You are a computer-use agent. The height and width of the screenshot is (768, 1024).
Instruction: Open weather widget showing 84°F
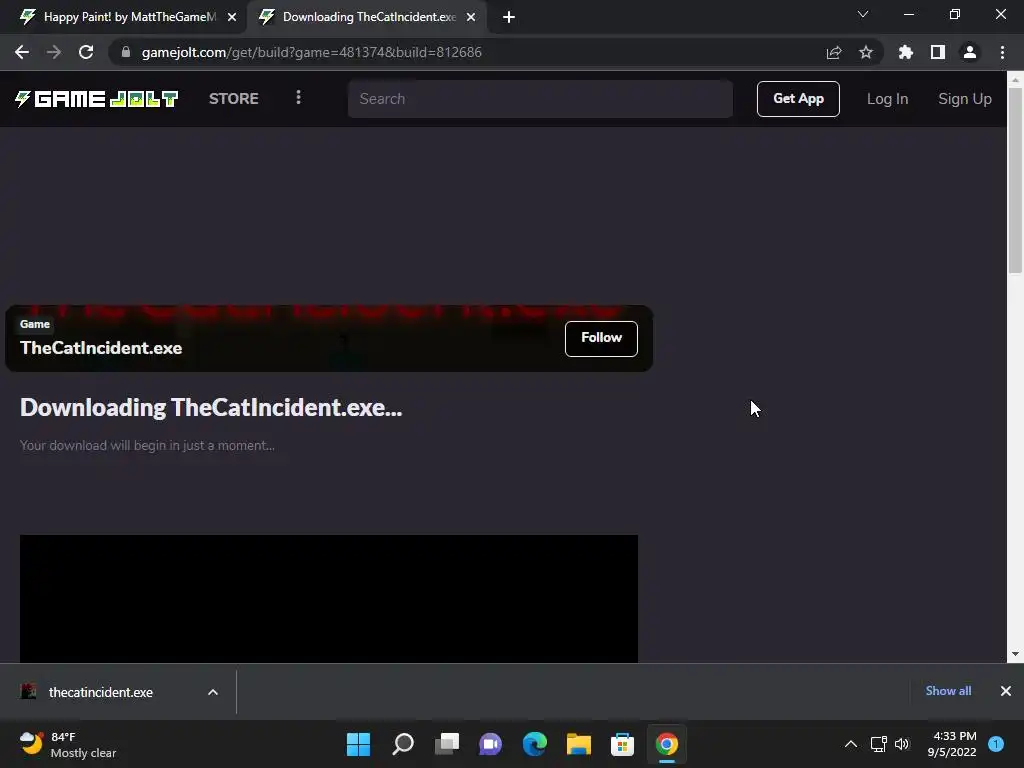[x=67, y=744]
